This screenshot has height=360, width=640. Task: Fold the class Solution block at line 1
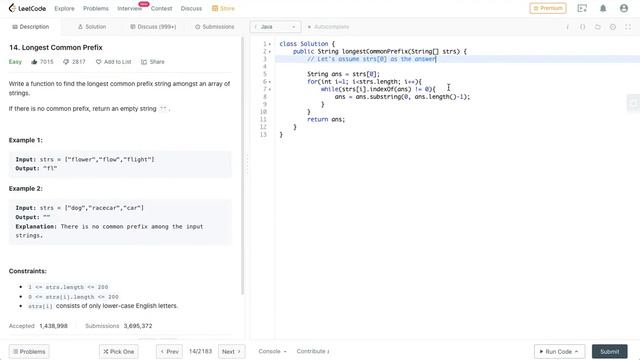270,44
